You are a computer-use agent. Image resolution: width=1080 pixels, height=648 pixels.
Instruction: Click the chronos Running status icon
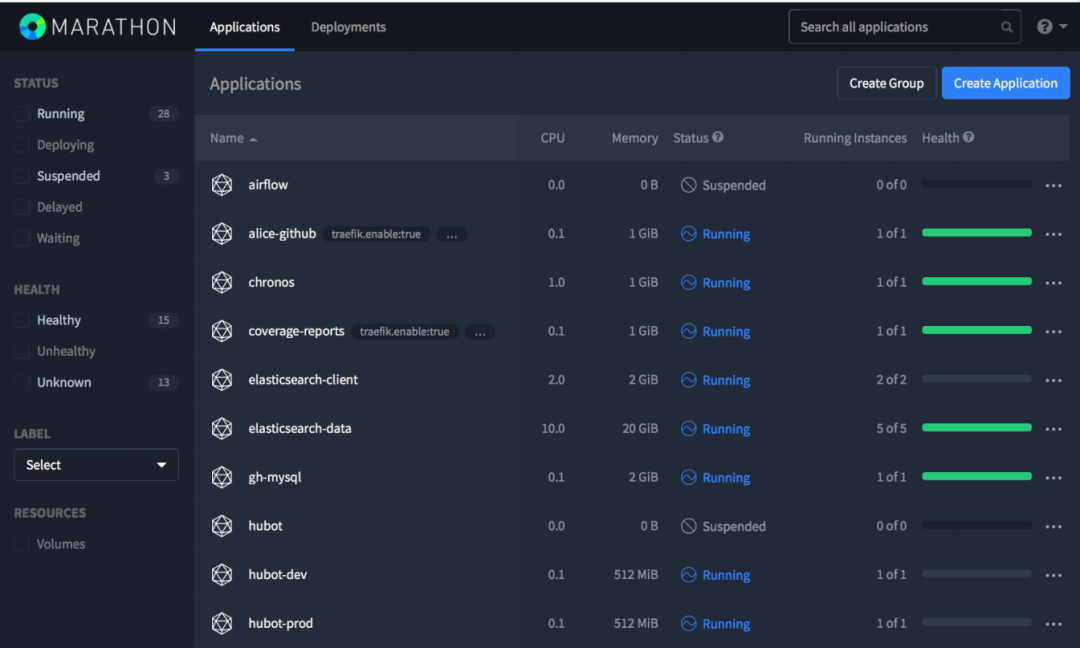click(688, 282)
